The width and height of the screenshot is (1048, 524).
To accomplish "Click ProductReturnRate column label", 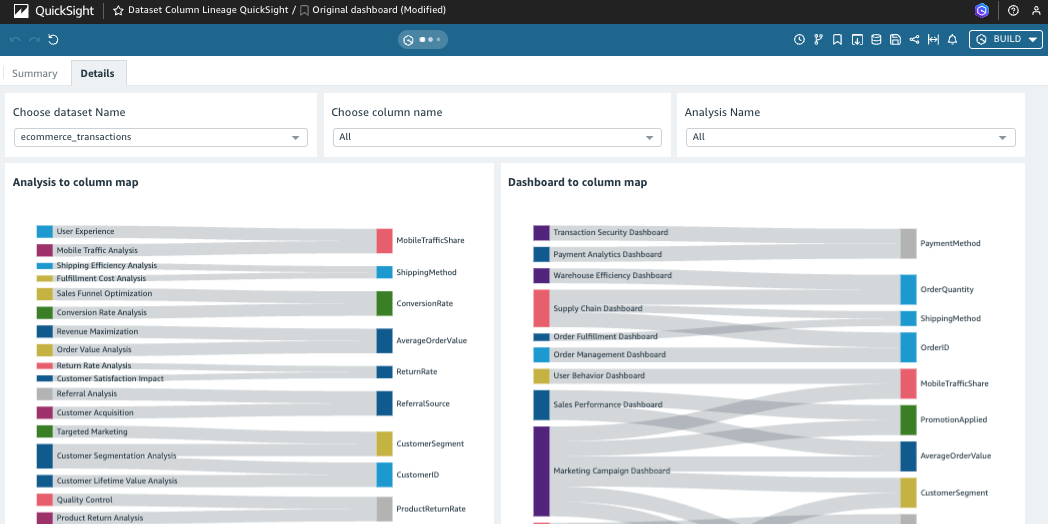I will point(430,509).
